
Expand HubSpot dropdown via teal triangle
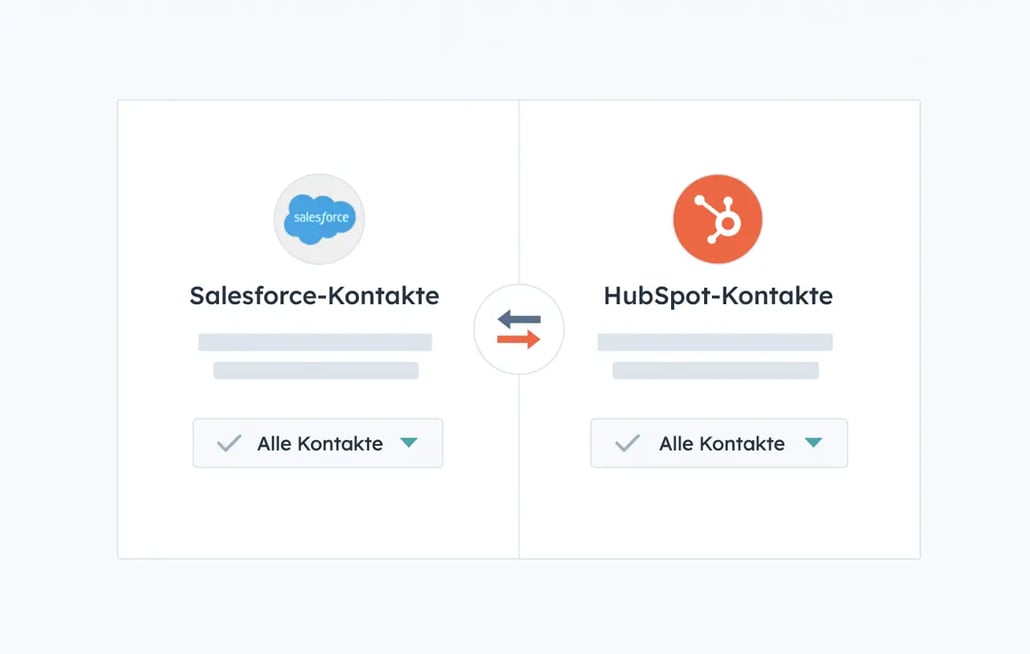[x=813, y=442]
